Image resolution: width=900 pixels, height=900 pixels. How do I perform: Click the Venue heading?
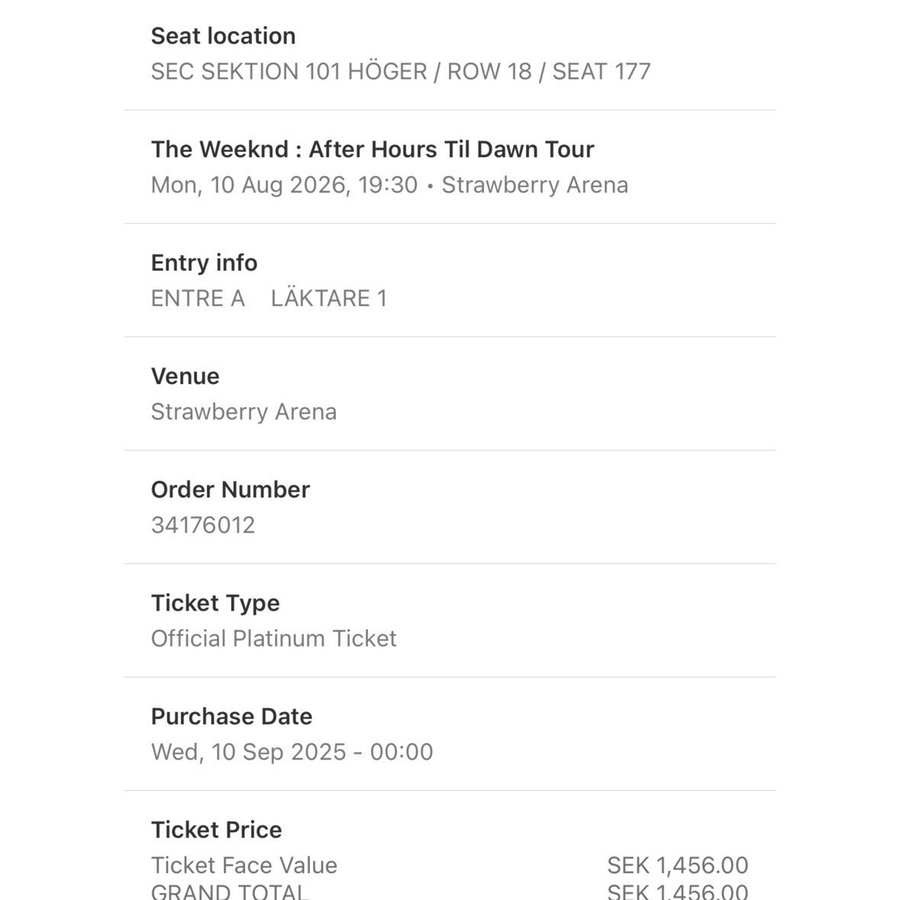pos(185,376)
